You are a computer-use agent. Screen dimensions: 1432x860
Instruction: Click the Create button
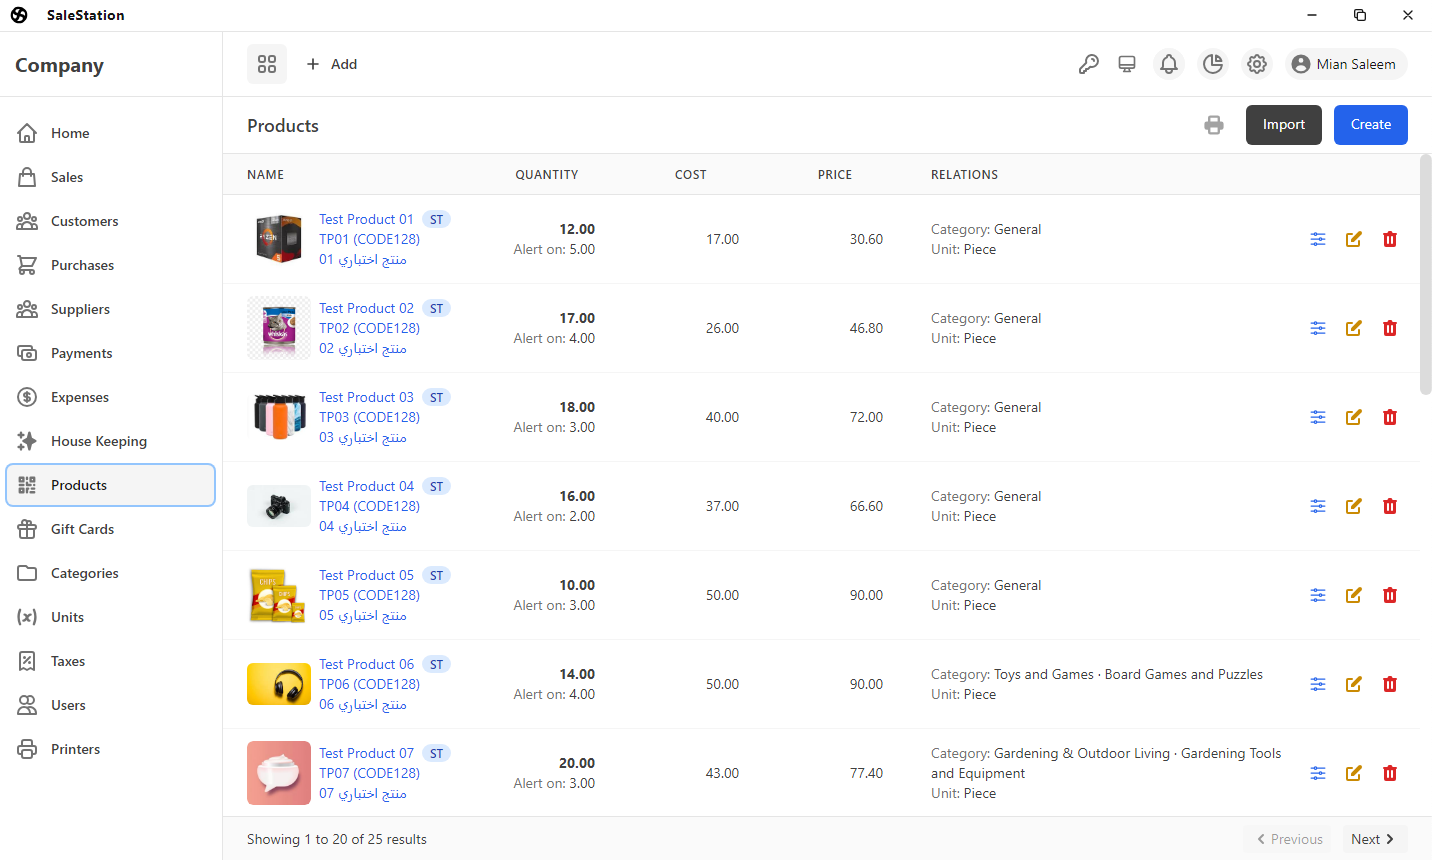[1370, 124]
